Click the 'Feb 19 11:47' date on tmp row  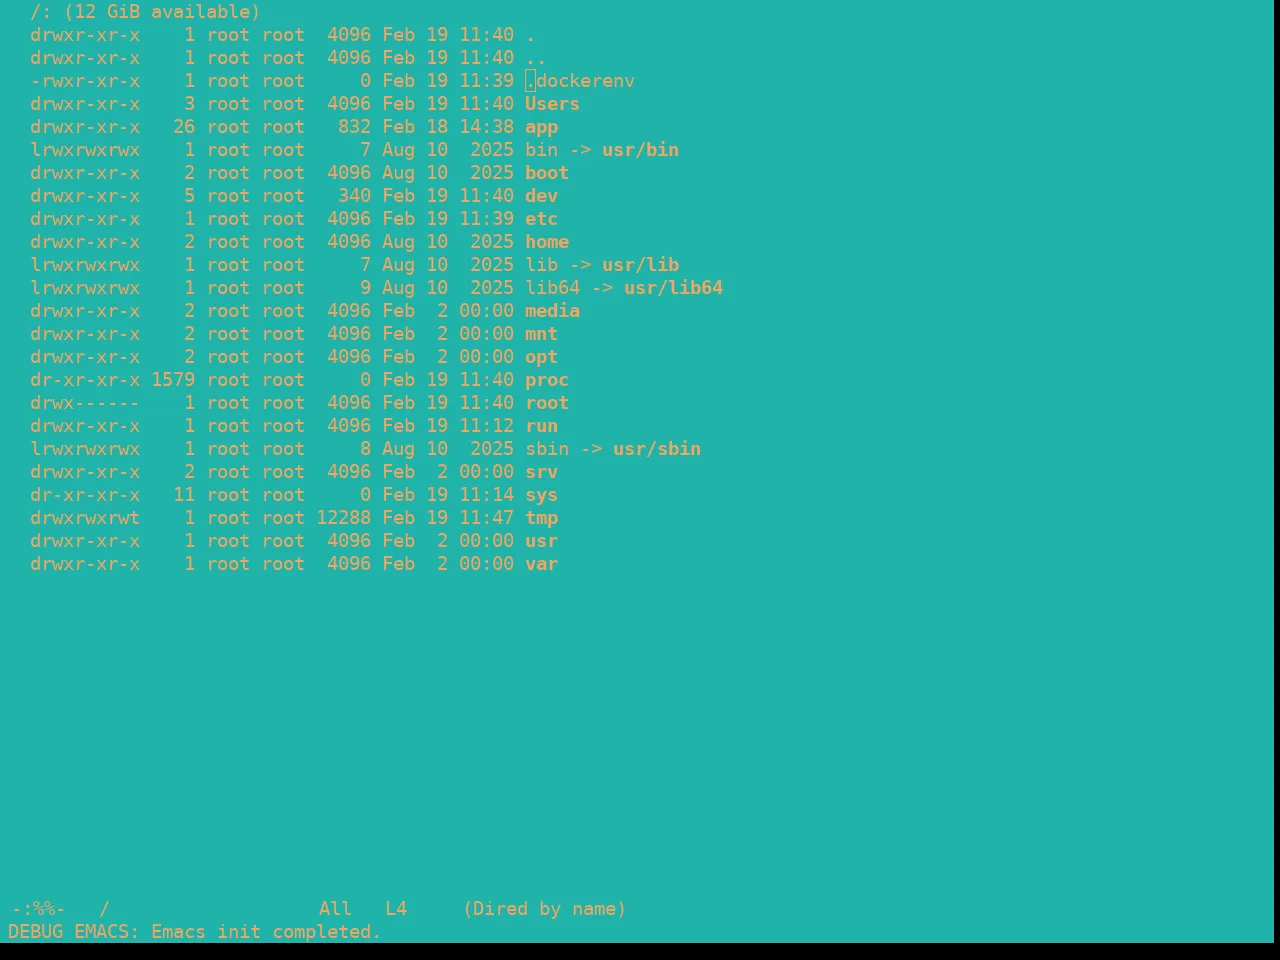coord(448,518)
